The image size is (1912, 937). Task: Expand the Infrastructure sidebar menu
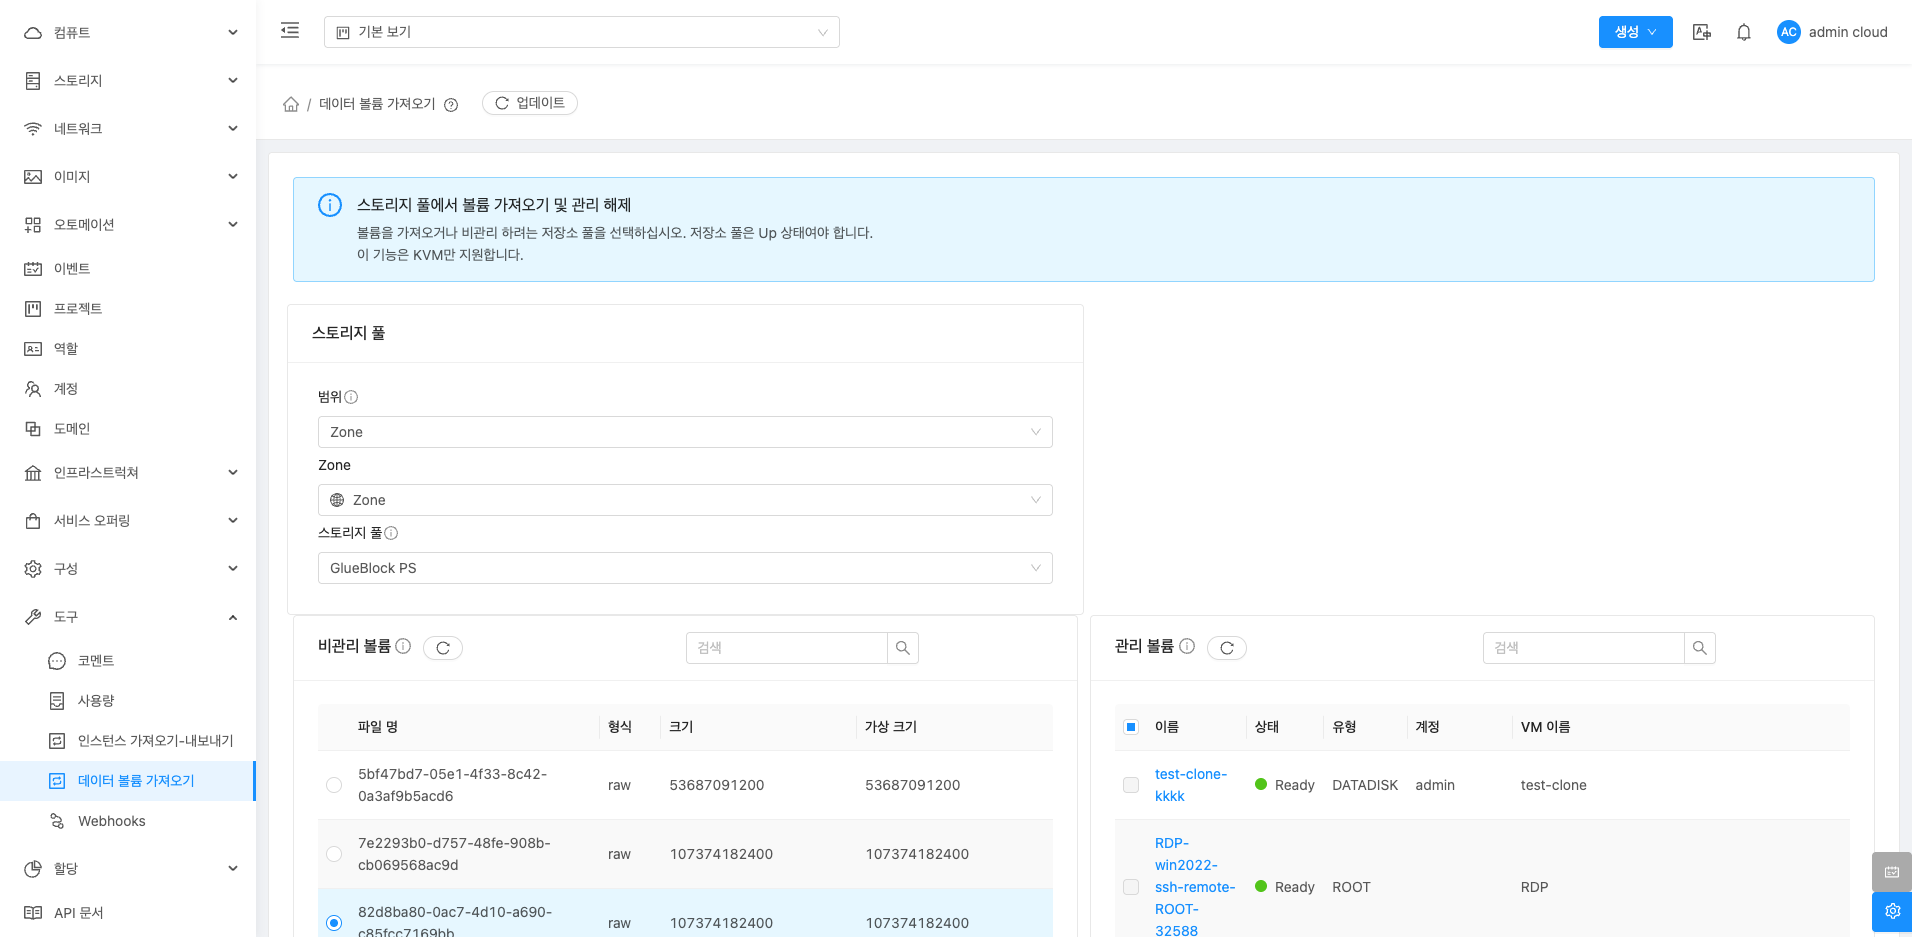point(128,473)
